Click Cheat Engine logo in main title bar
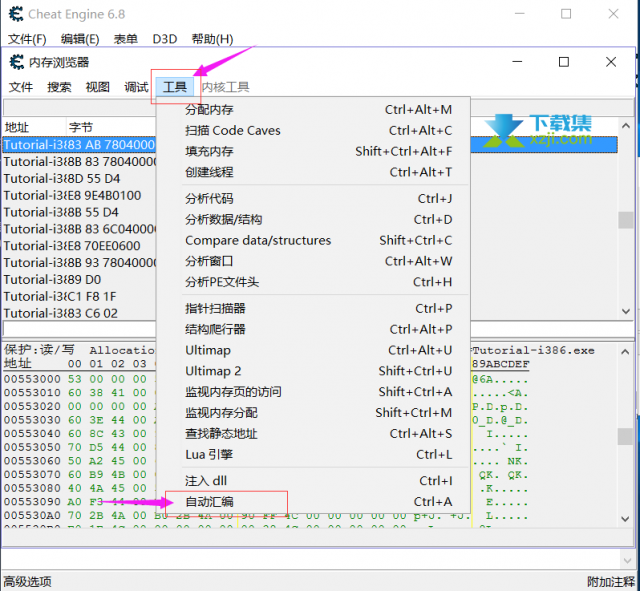This screenshot has height=591, width=640. (16, 14)
